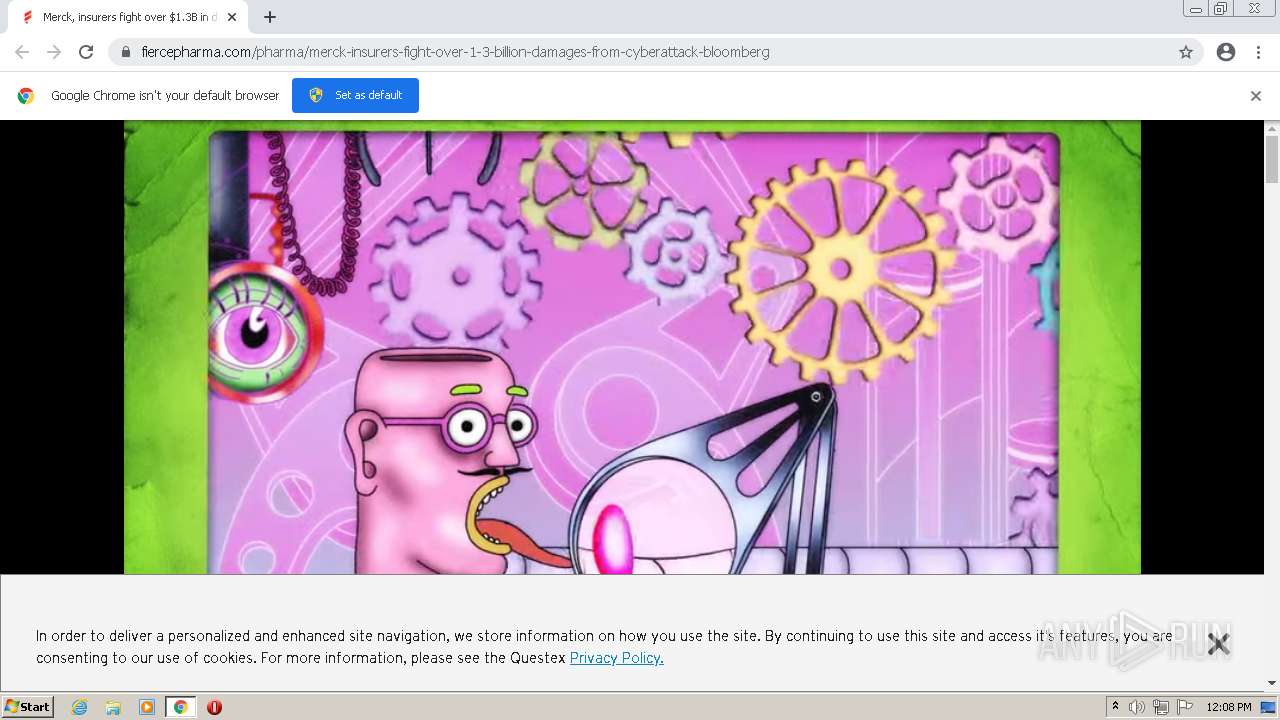The width and height of the screenshot is (1280, 720).
Task: Set Chrome as default browser
Action: pyautogui.click(x=355, y=95)
